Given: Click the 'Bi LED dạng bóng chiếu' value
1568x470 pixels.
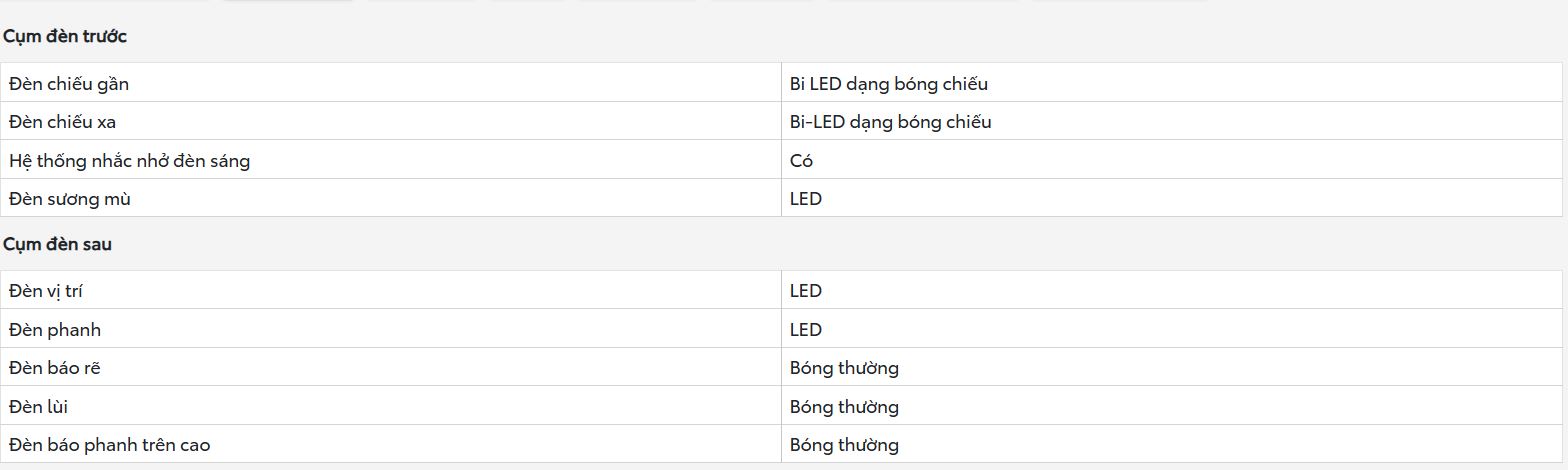Looking at the screenshot, I should tap(889, 84).
